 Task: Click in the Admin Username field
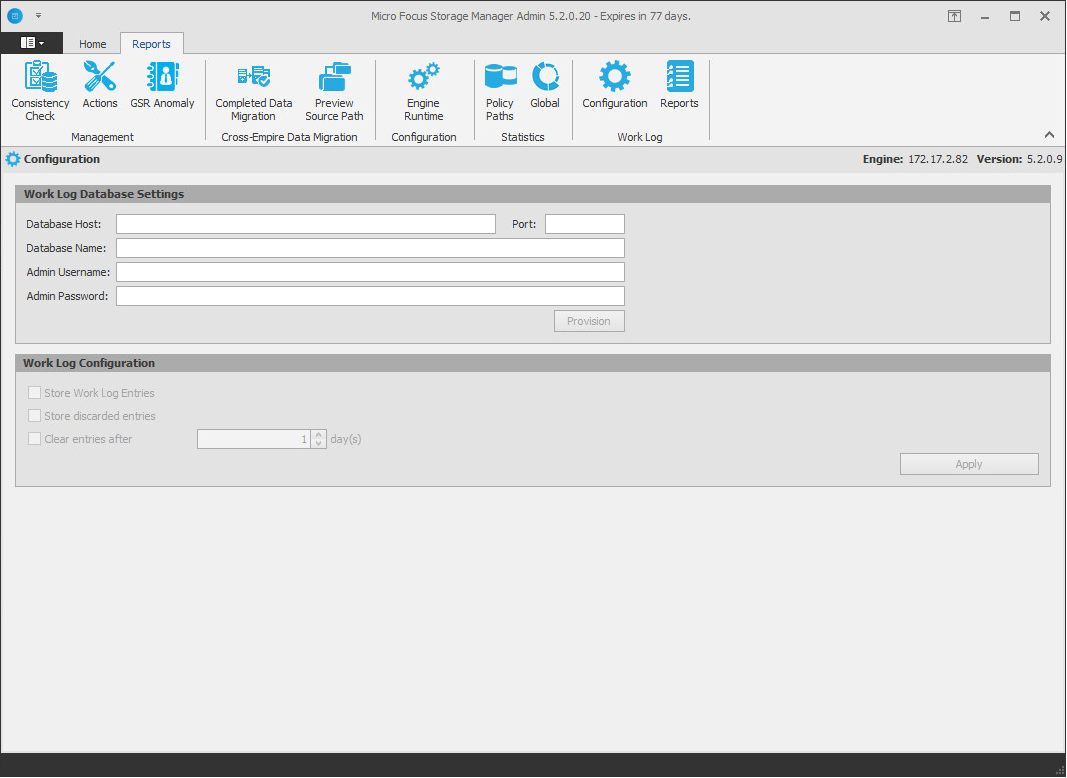(x=370, y=272)
